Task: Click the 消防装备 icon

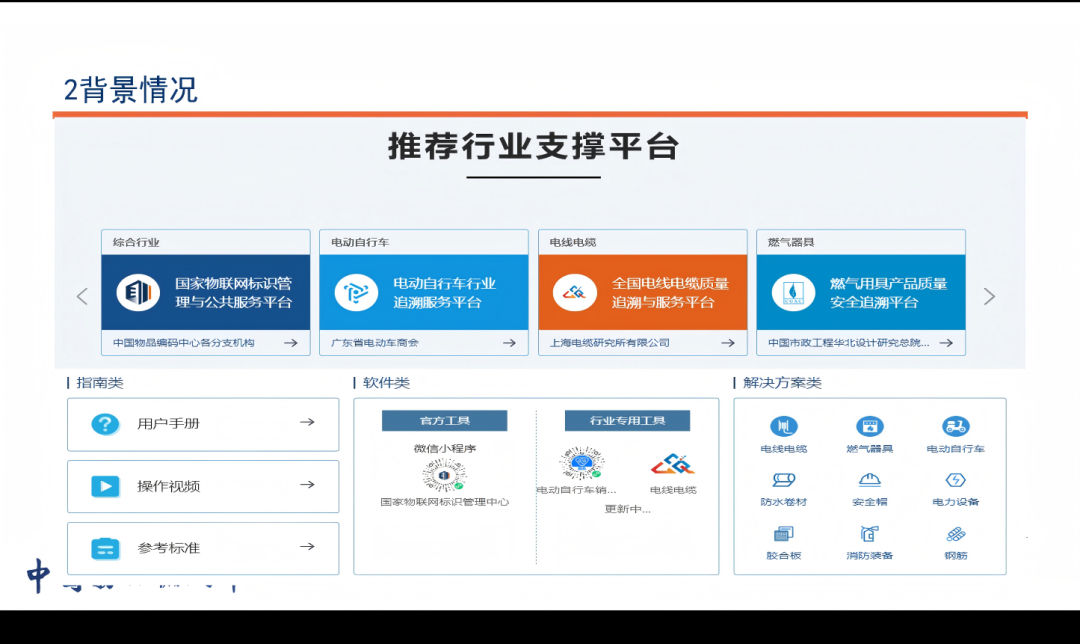Action: pos(869,534)
